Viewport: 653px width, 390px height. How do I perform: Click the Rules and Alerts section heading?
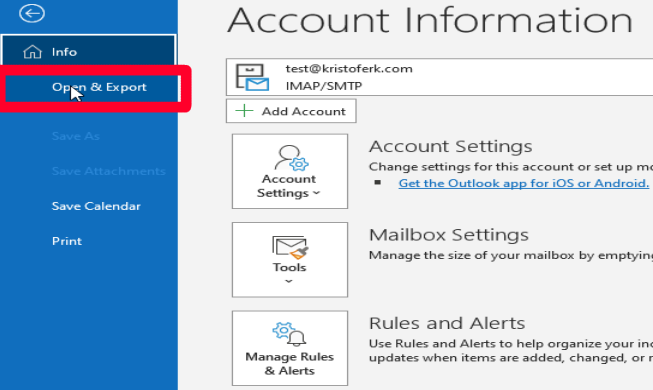click(x=447, y=323)
